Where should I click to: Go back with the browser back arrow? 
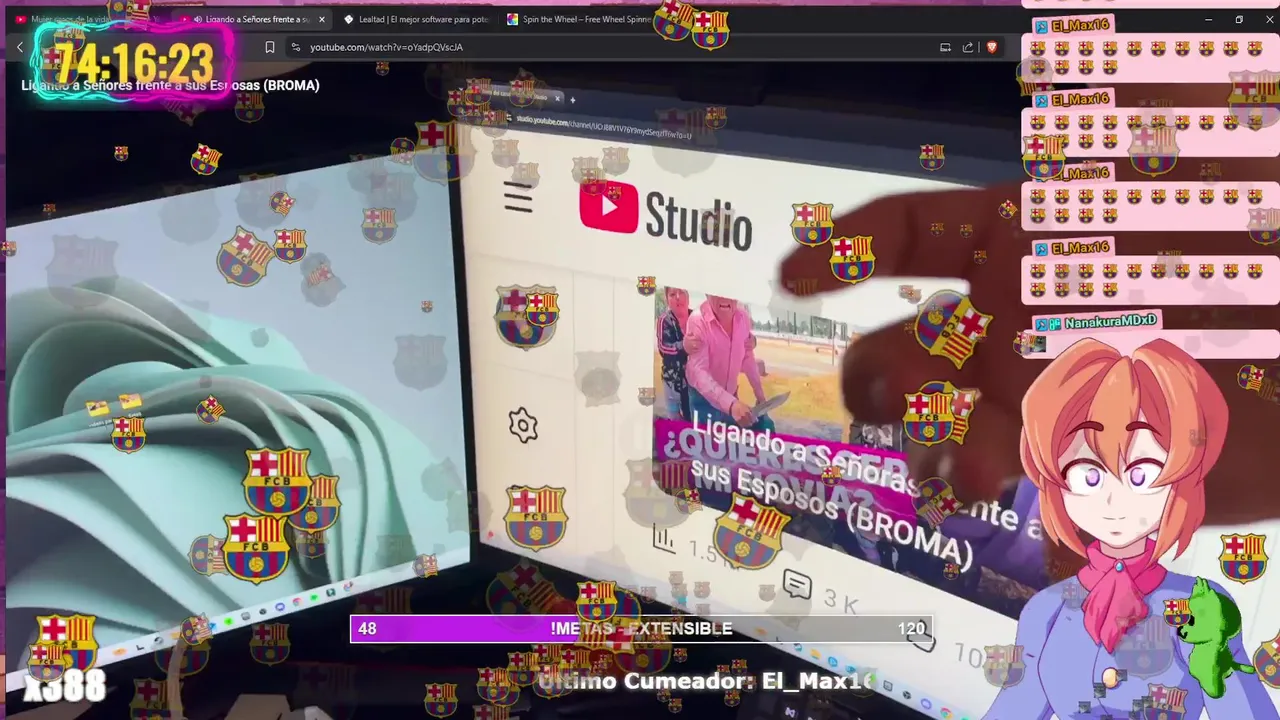tap(19, 47)
